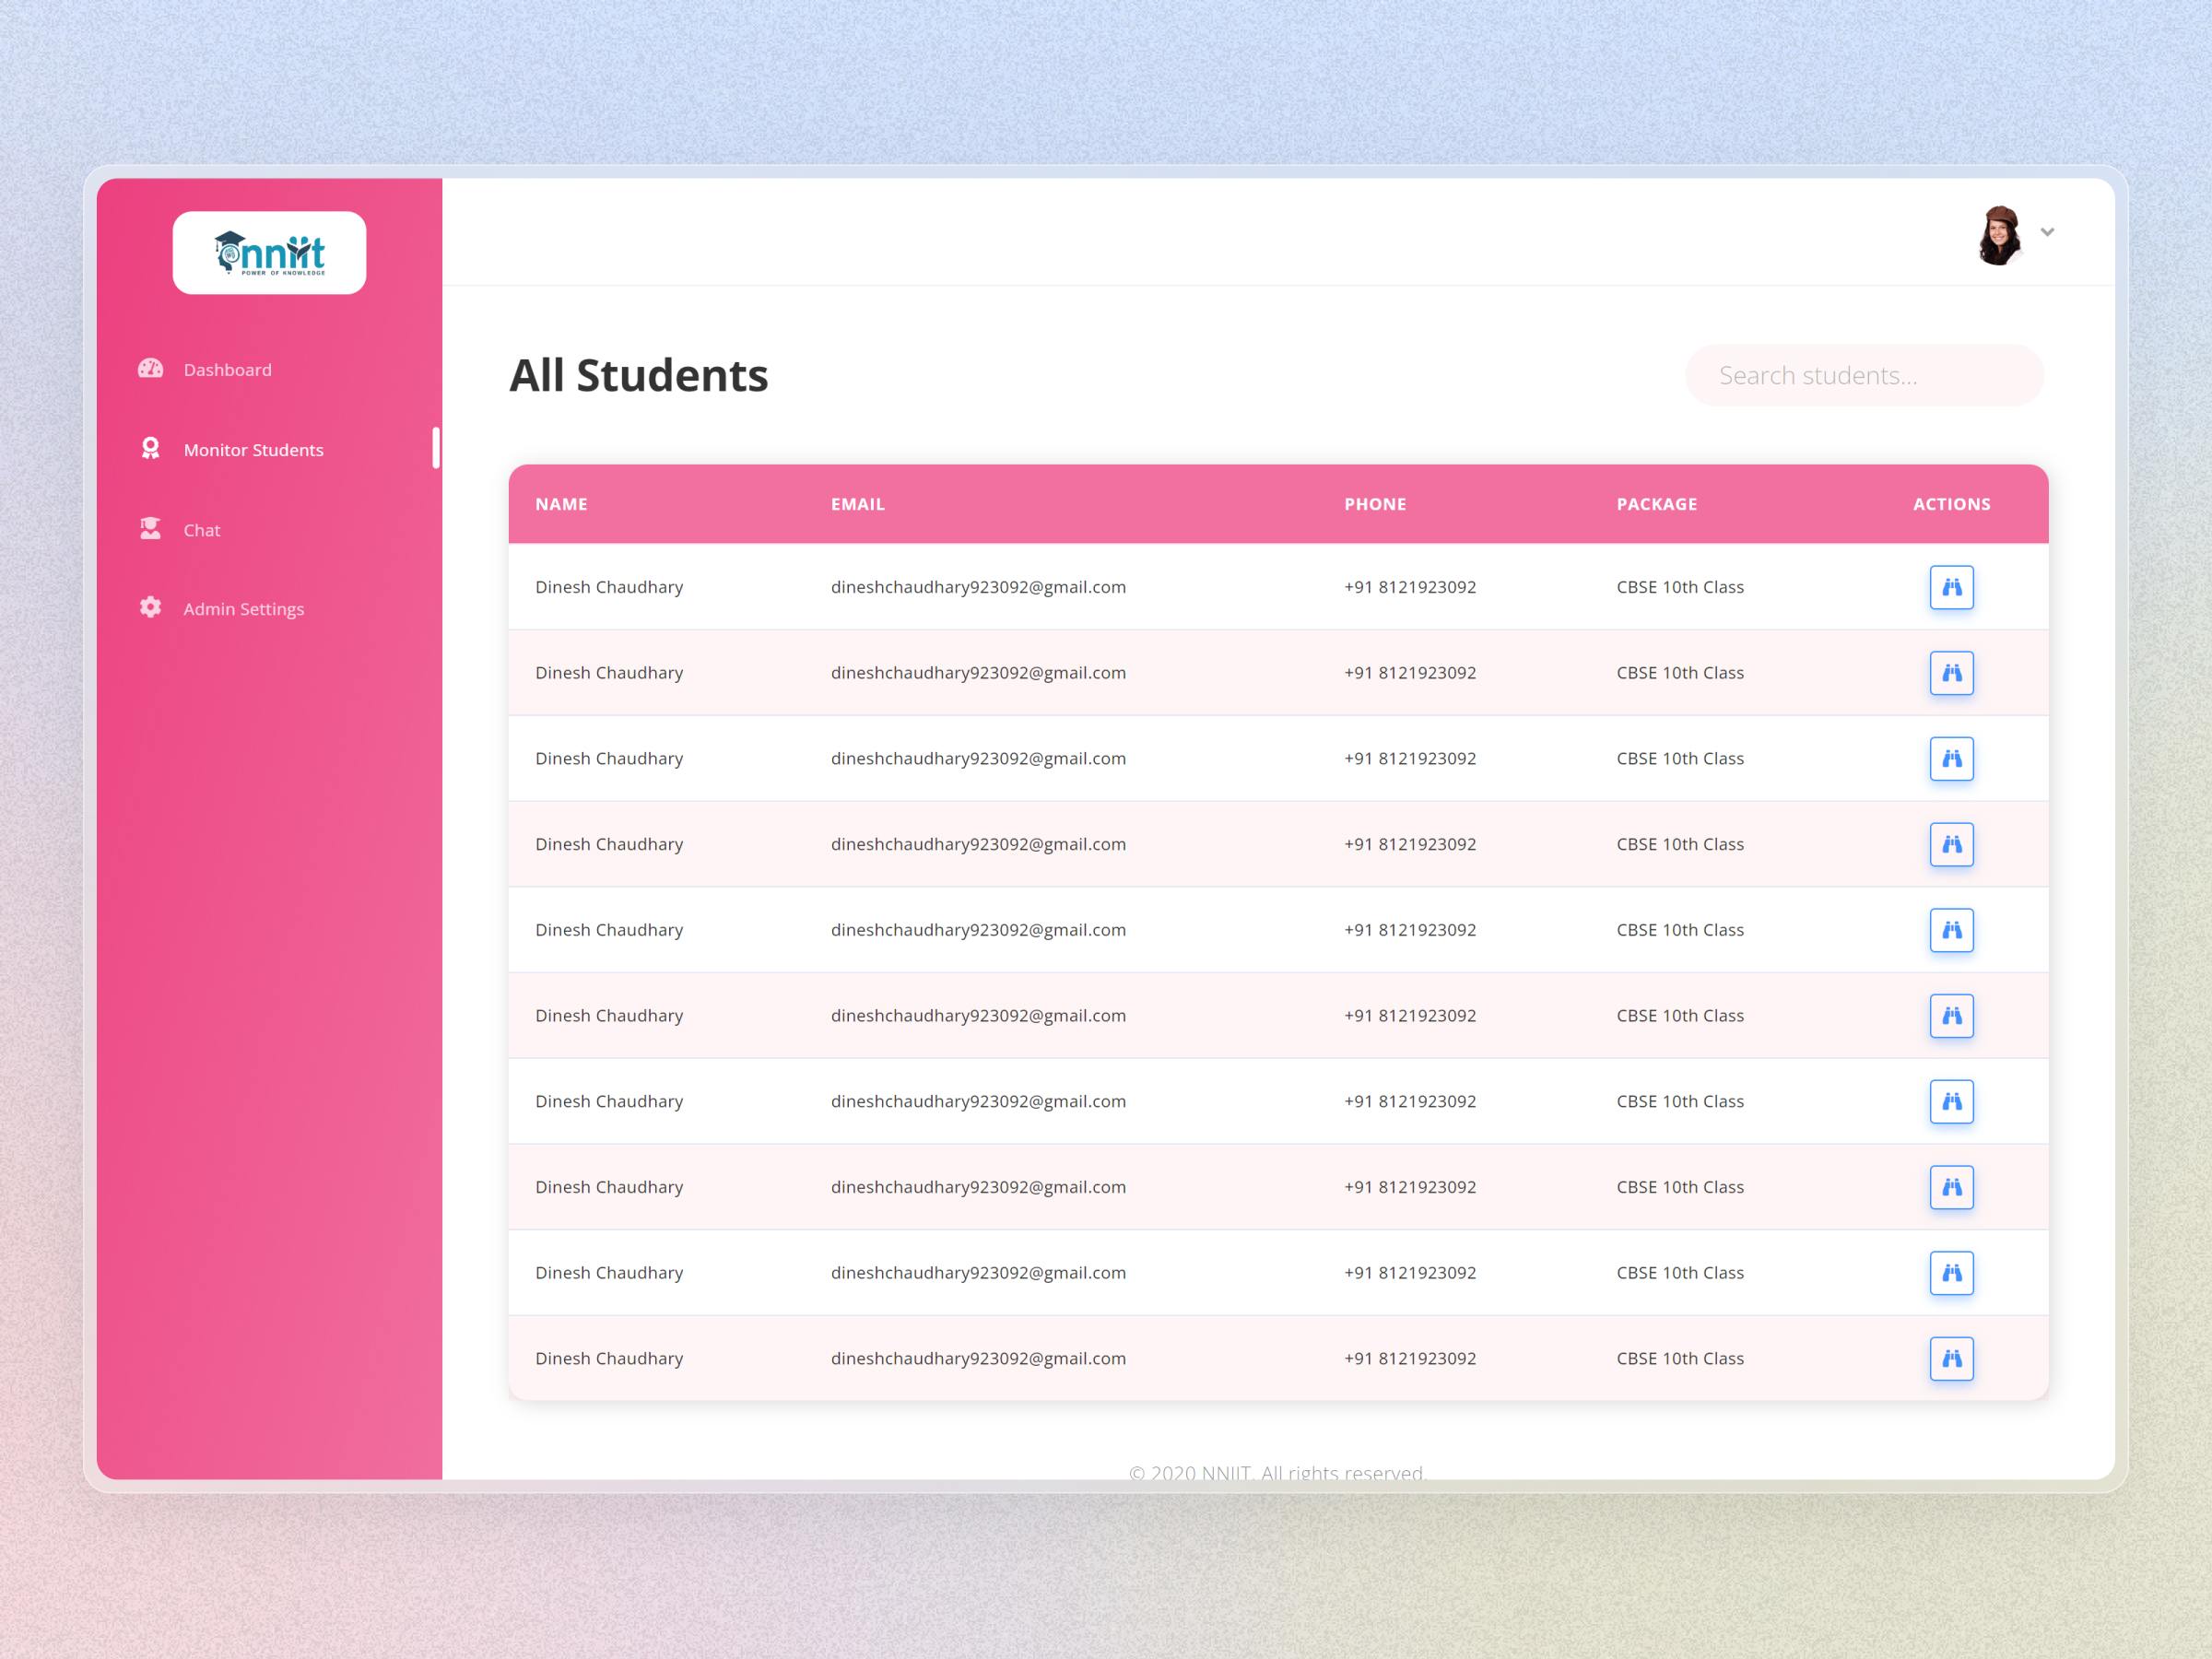Navigate to Monitor Students menu entry
The height and width of the screenshot is (1659, 2212).
pyautogui.click(x=253, y=449)
